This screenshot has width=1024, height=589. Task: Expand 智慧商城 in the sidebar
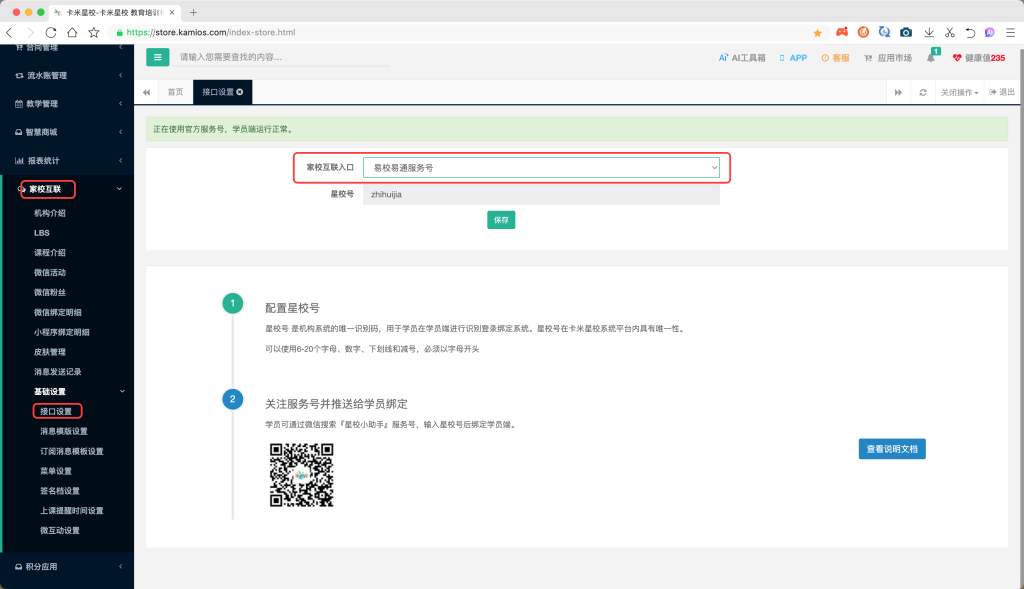(x=67, y=132)
